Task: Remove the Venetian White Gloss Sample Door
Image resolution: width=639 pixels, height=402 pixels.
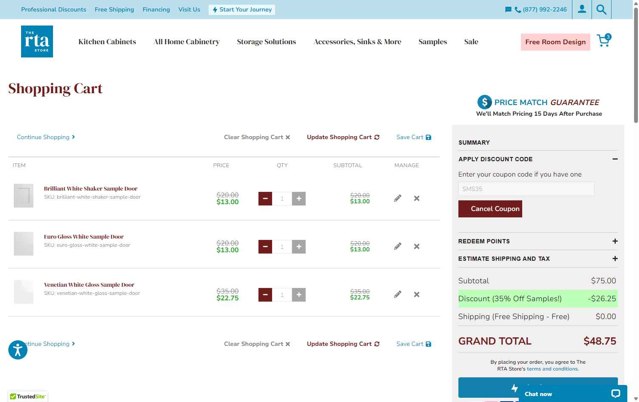Action: click(x=416, y=294)
